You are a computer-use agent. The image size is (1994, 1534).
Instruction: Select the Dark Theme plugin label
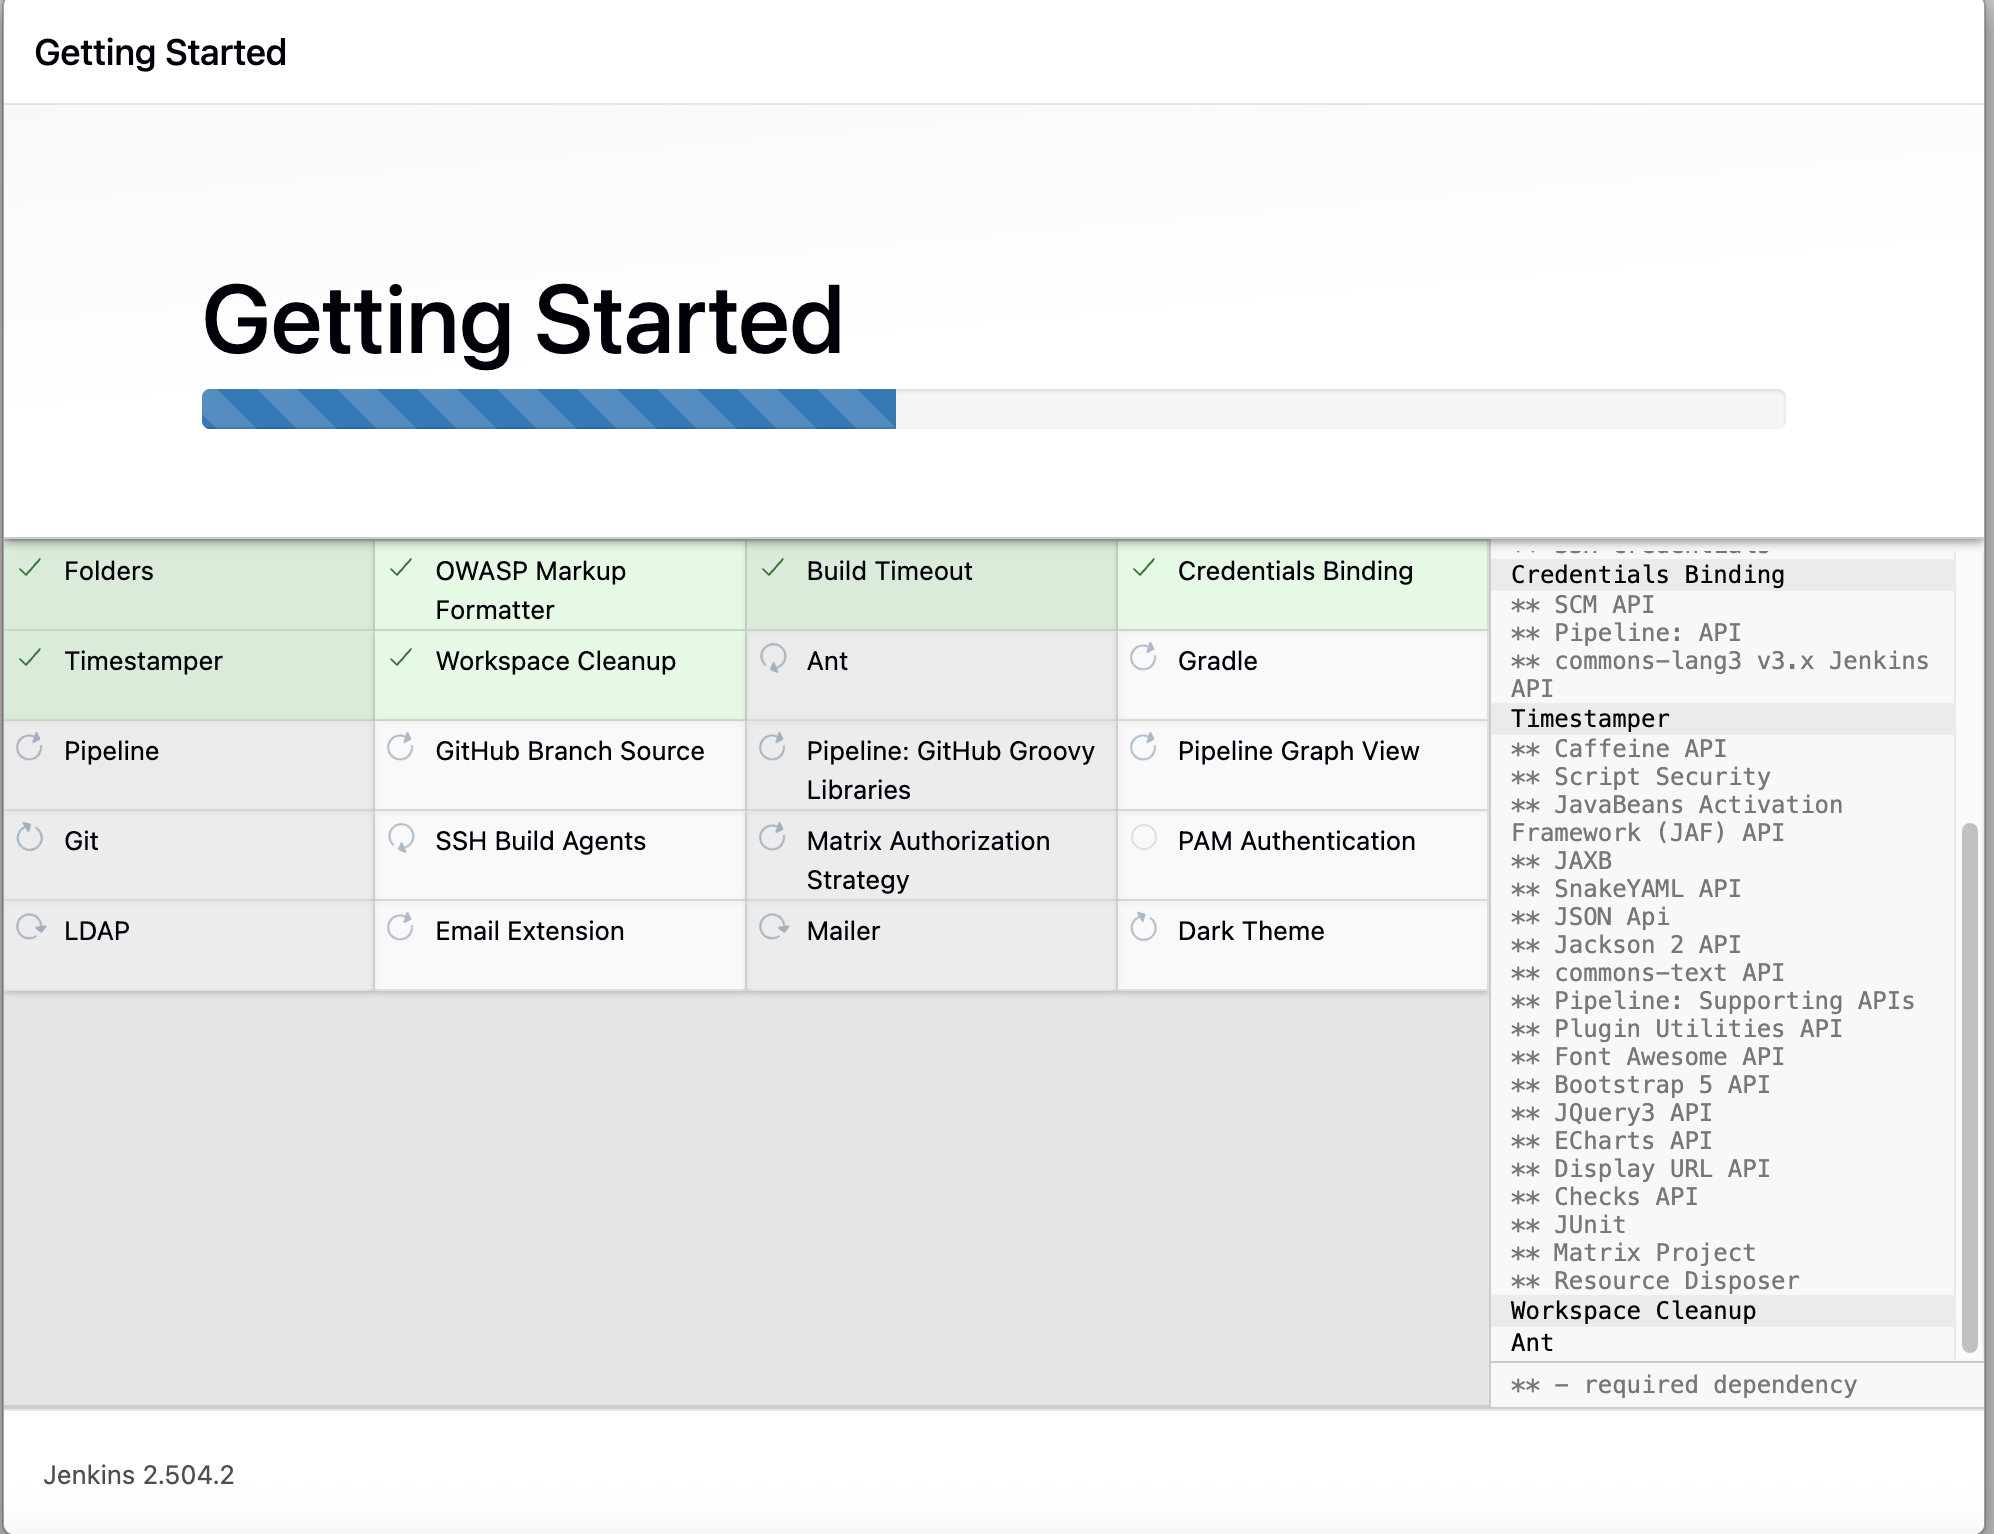click(x=1251, y=931)
